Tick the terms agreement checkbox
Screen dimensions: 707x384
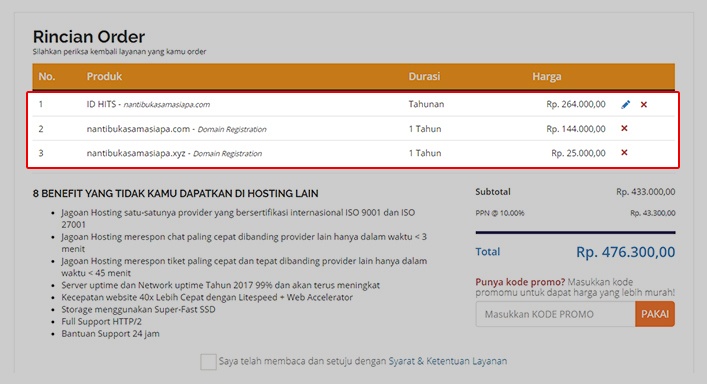click(x=208, y=362)
